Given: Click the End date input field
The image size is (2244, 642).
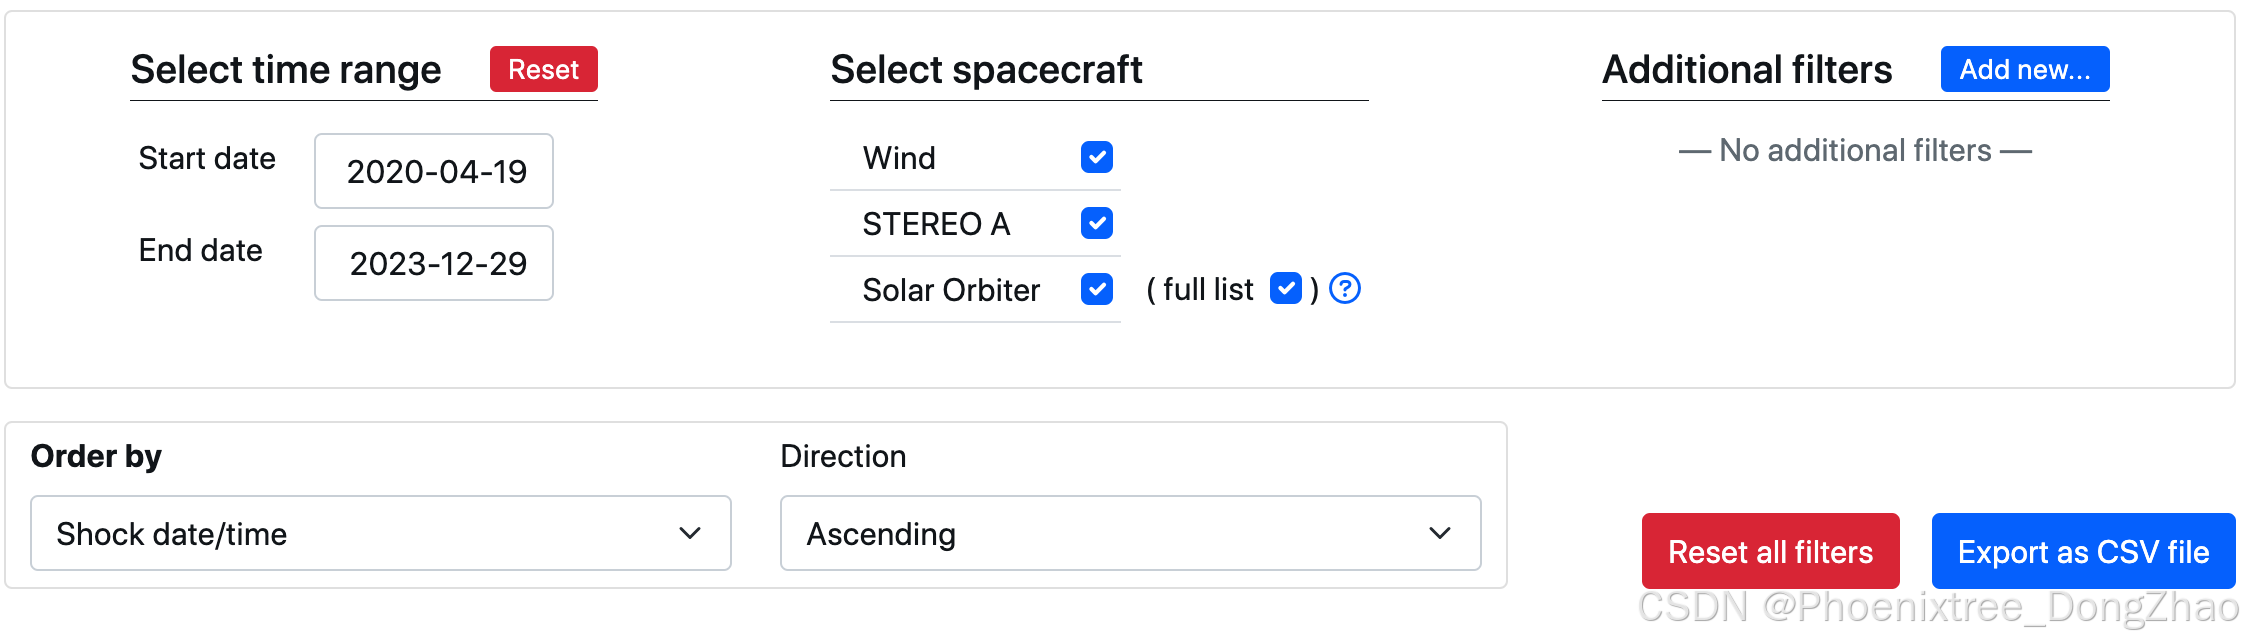Looking at the screenshot, I should [434, 263].
